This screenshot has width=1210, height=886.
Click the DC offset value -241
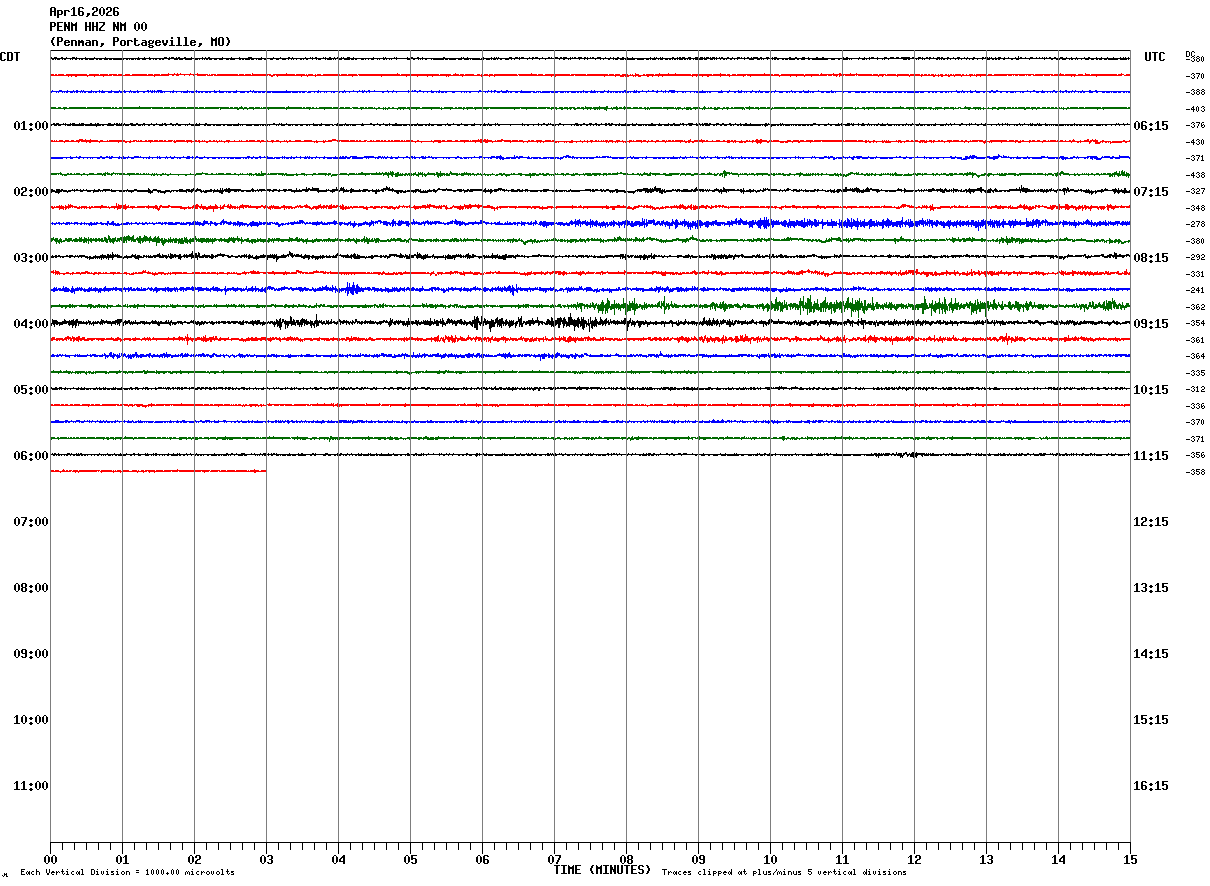(1195, 291)
